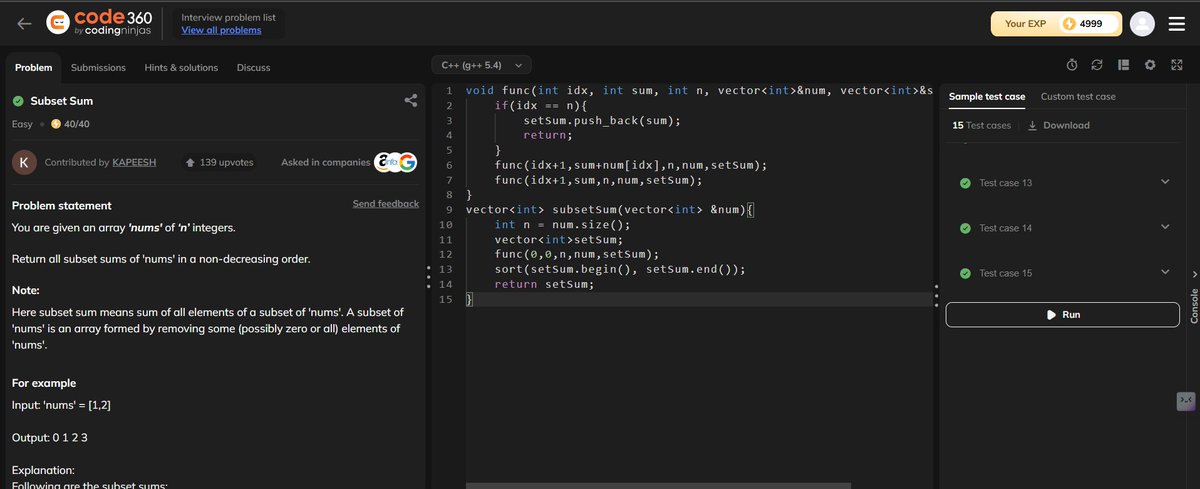Expand Test case 14 details
The image size is (1200, 489).
tap(1164, 227)
